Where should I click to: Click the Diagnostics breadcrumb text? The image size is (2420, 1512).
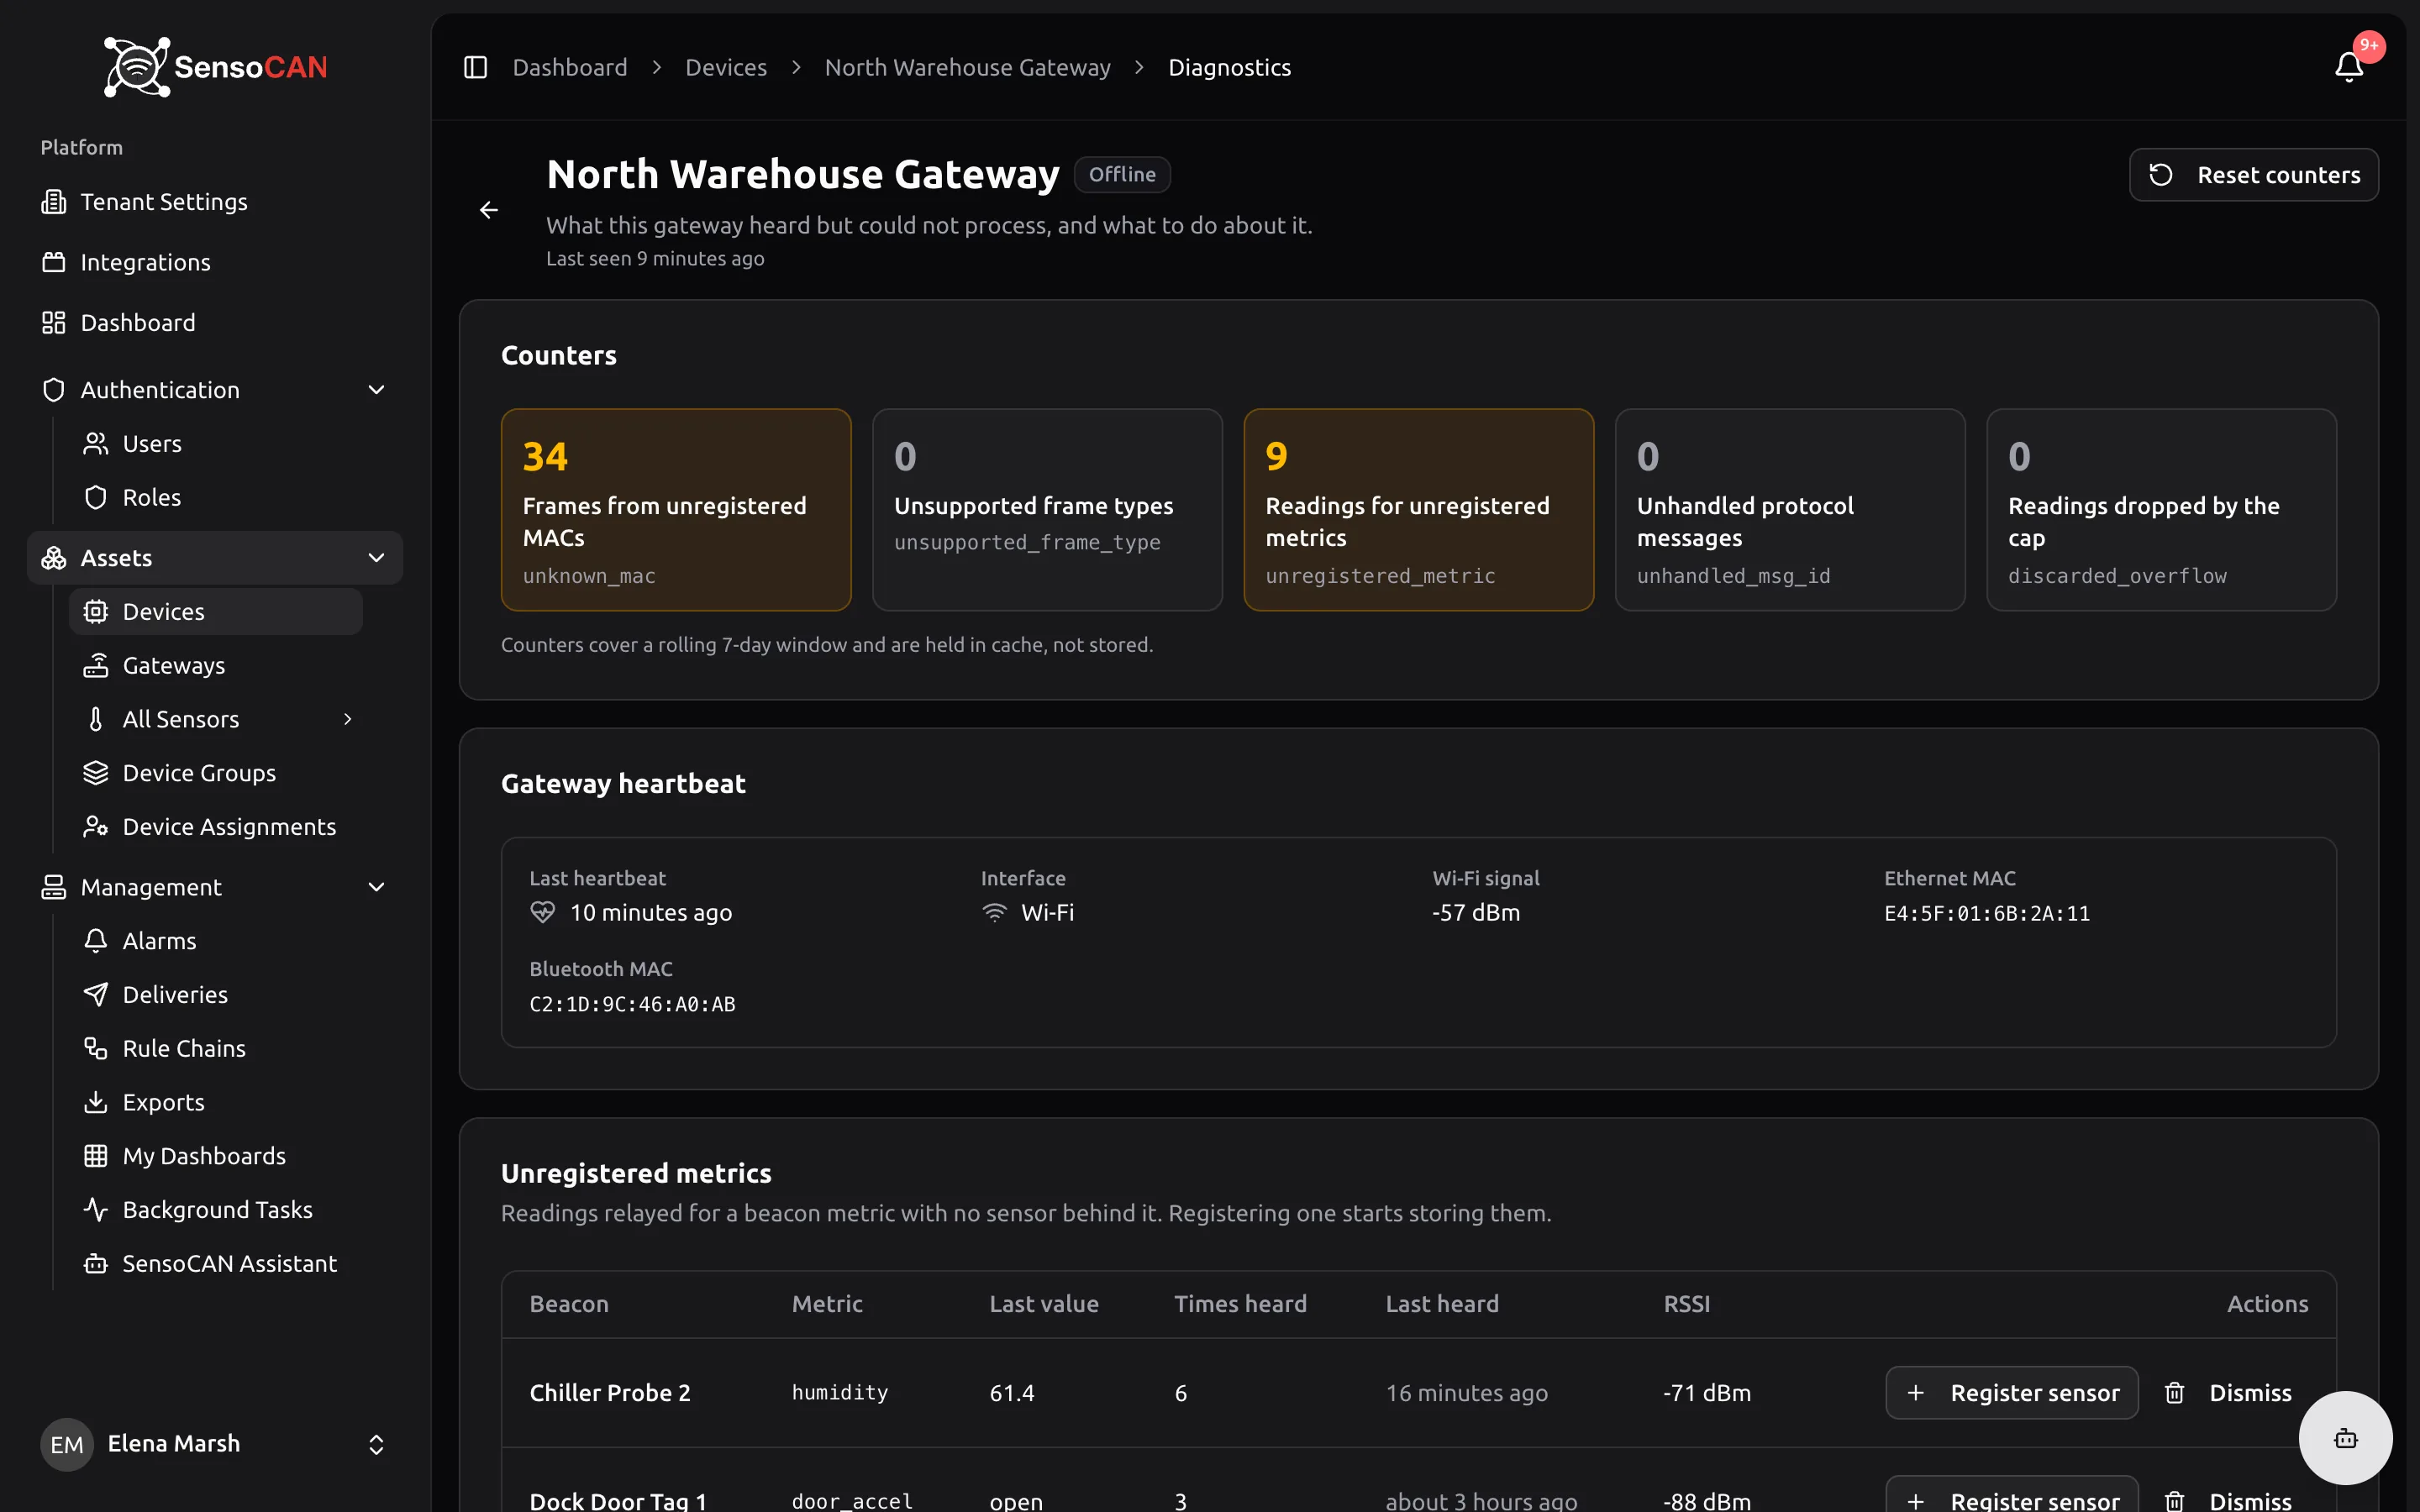(x=1230, y=67)
